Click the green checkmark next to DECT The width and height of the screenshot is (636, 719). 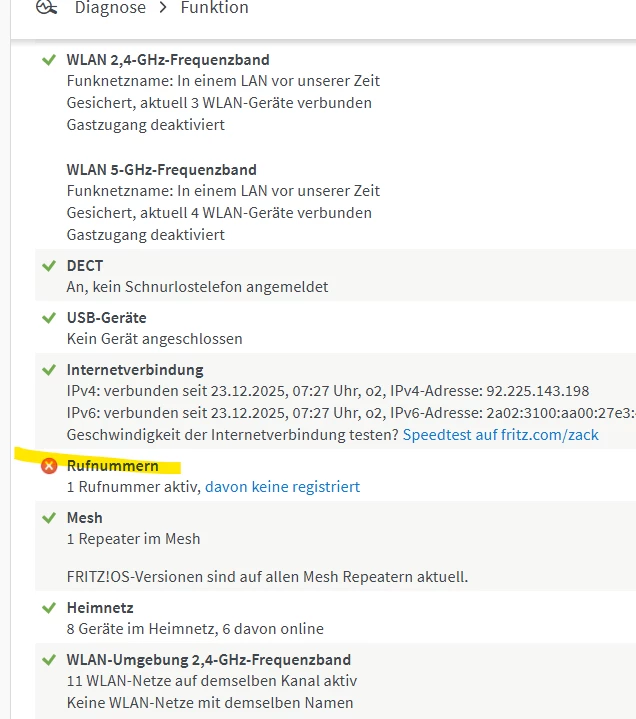pyautogui.click(x=48, y=266)
